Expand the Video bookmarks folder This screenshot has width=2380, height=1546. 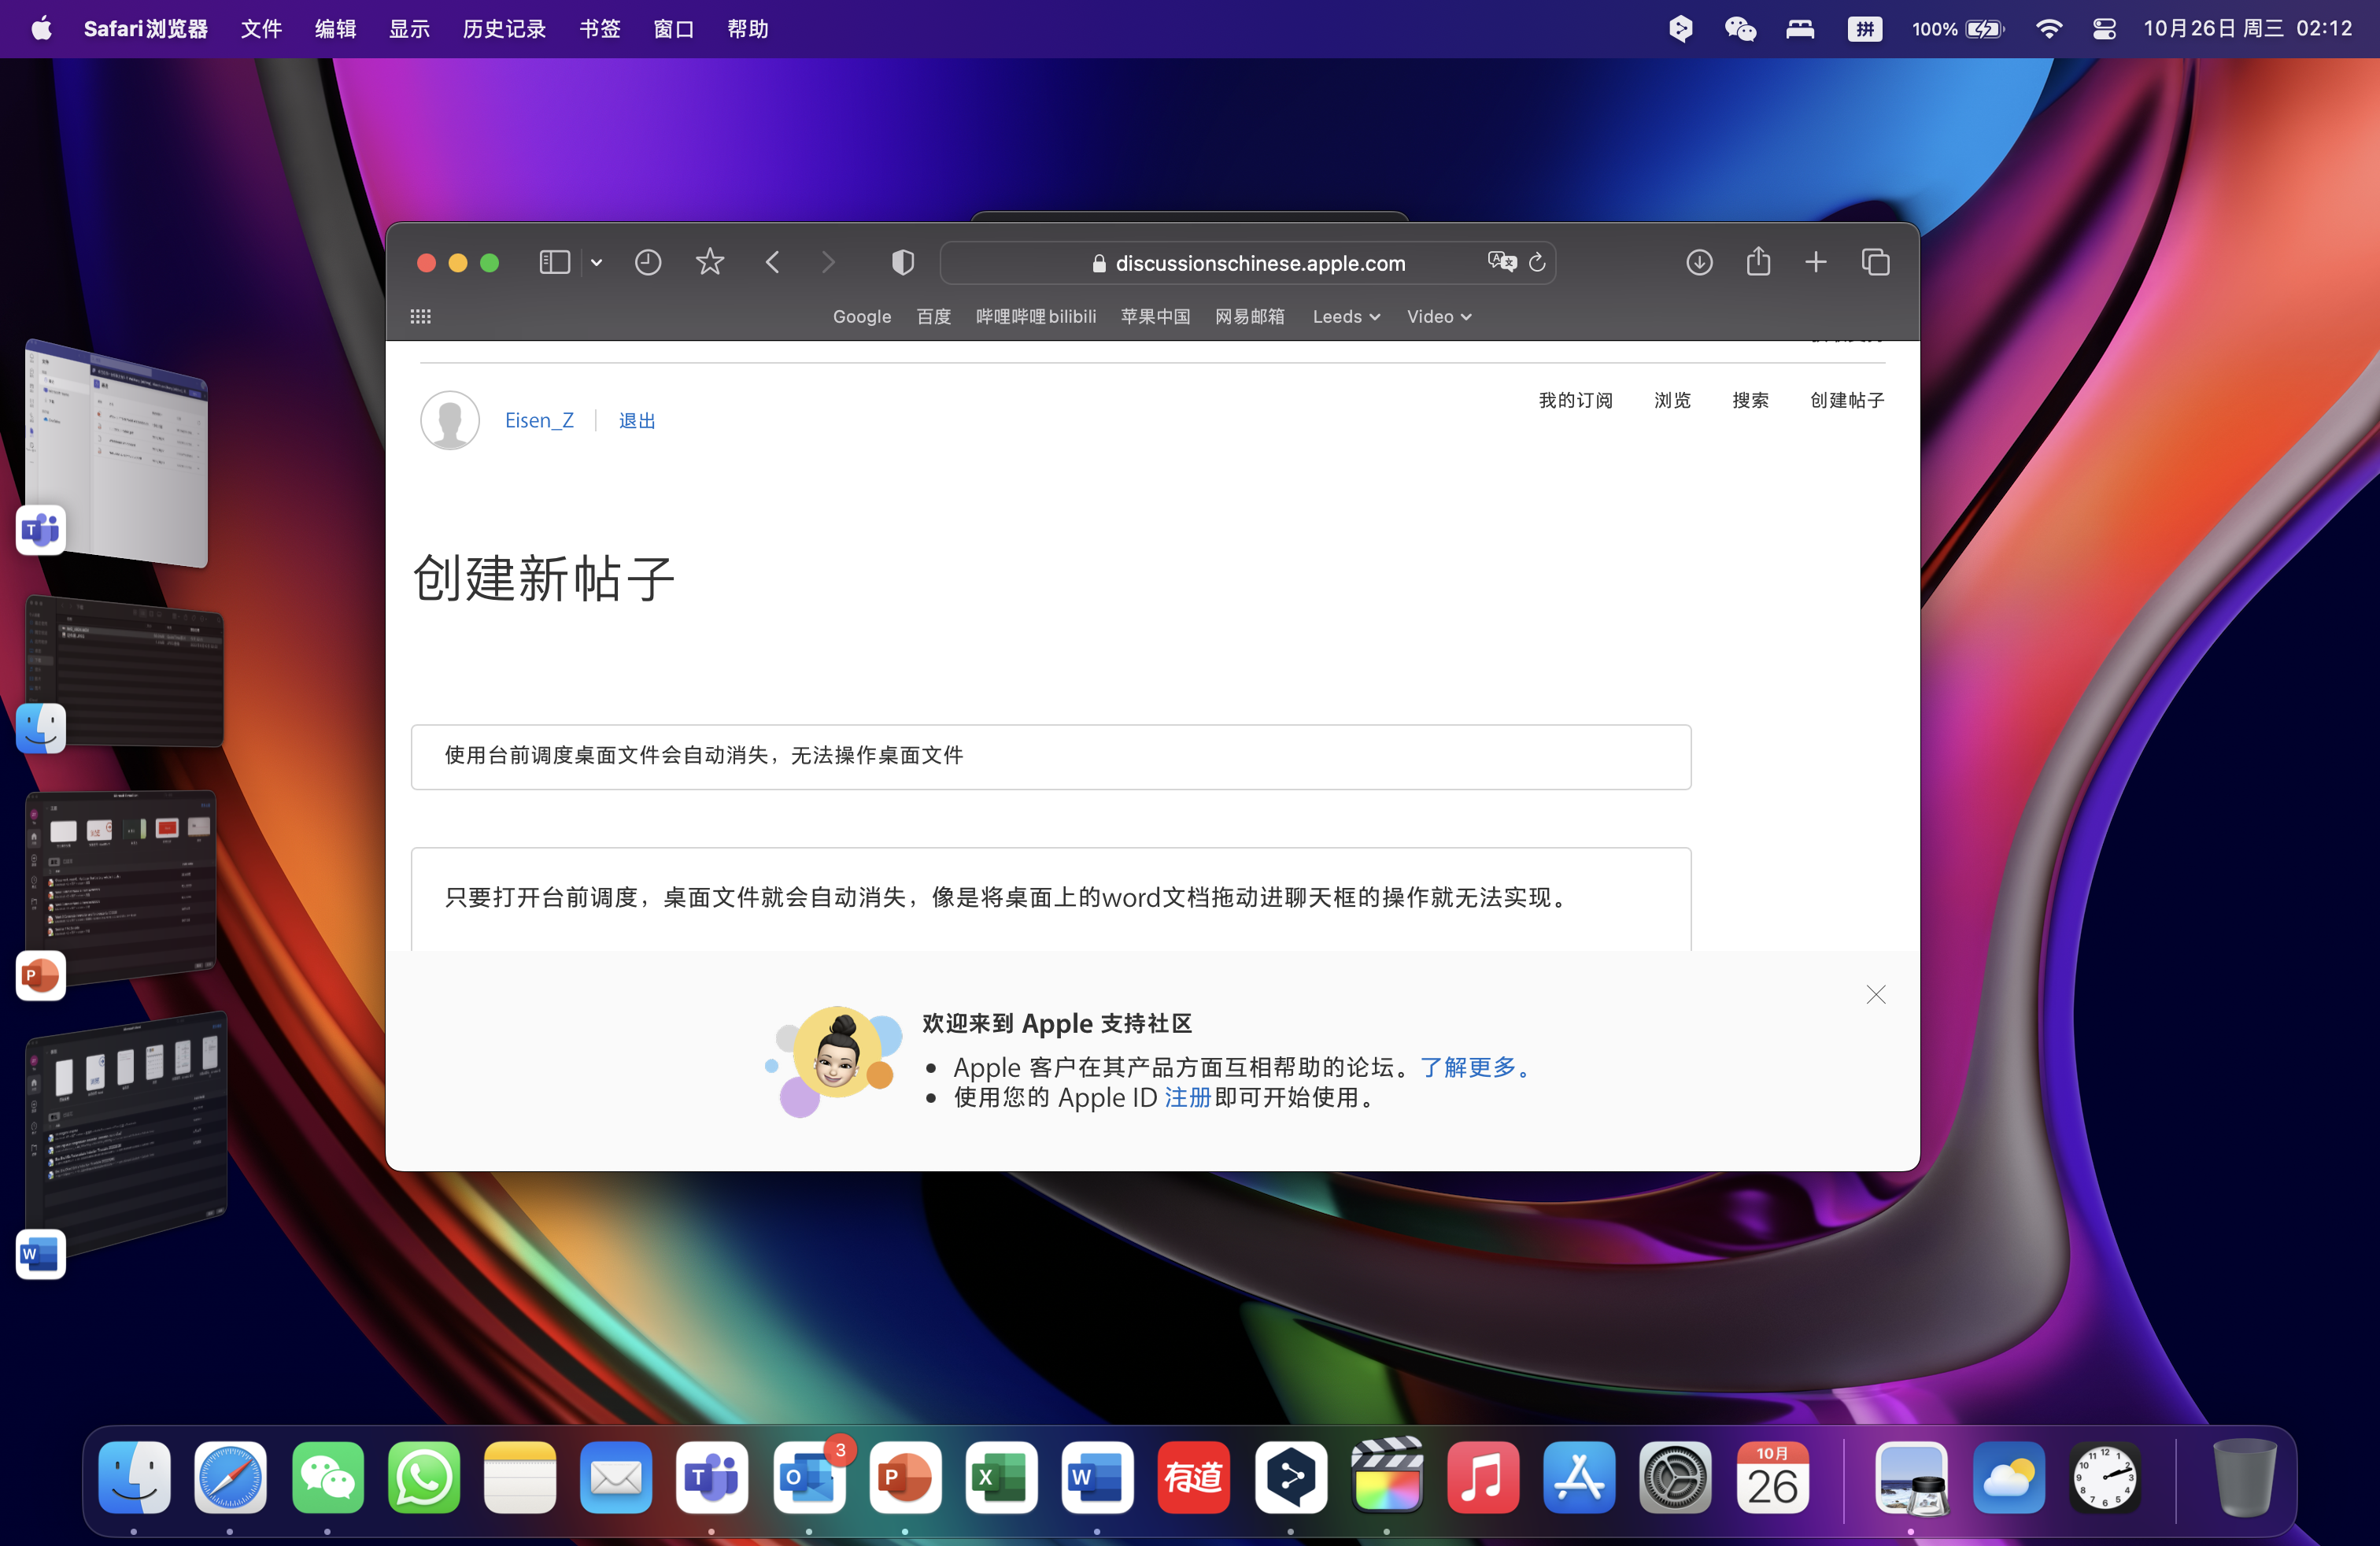pos(1438,317)
